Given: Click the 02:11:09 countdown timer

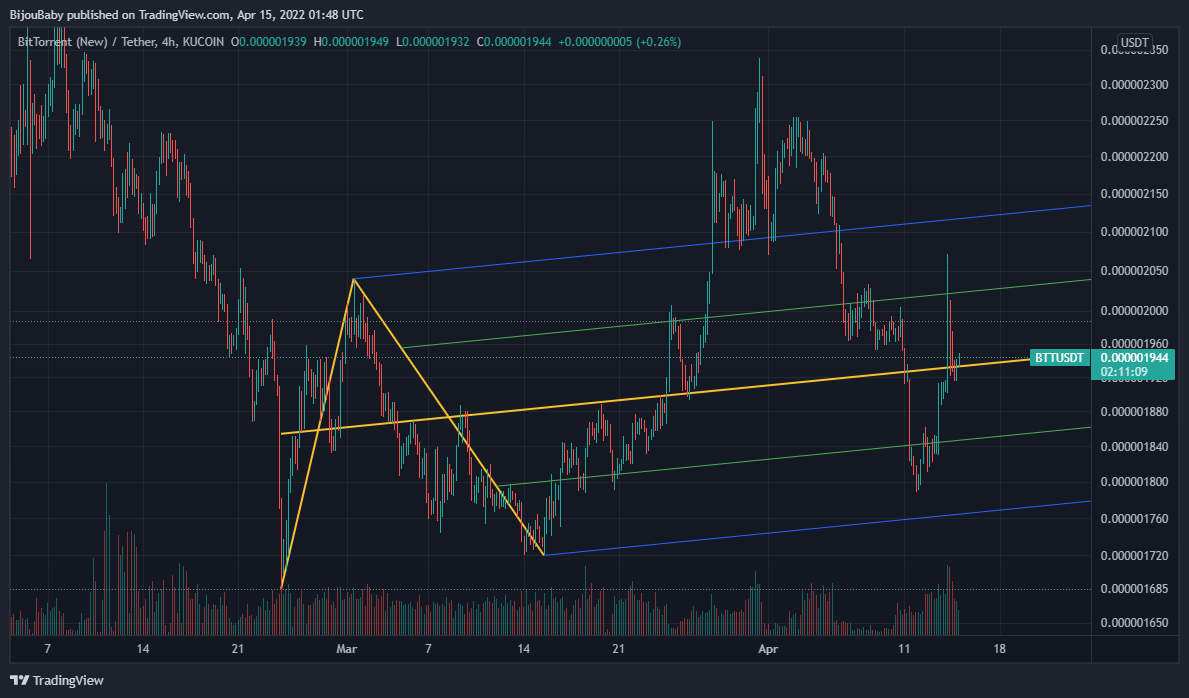Looking at the screenshot, I should (x=1124, y=372).
